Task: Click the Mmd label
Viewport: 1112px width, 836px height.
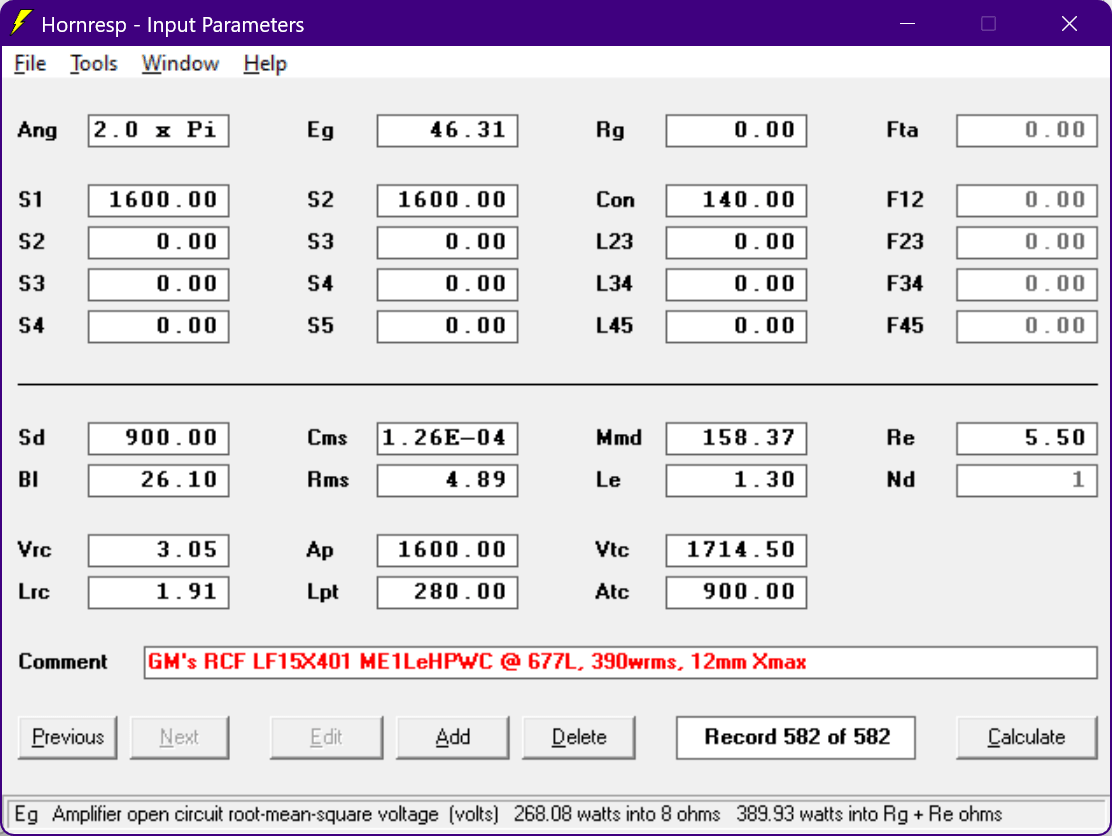Action: [x=618, y=438]
